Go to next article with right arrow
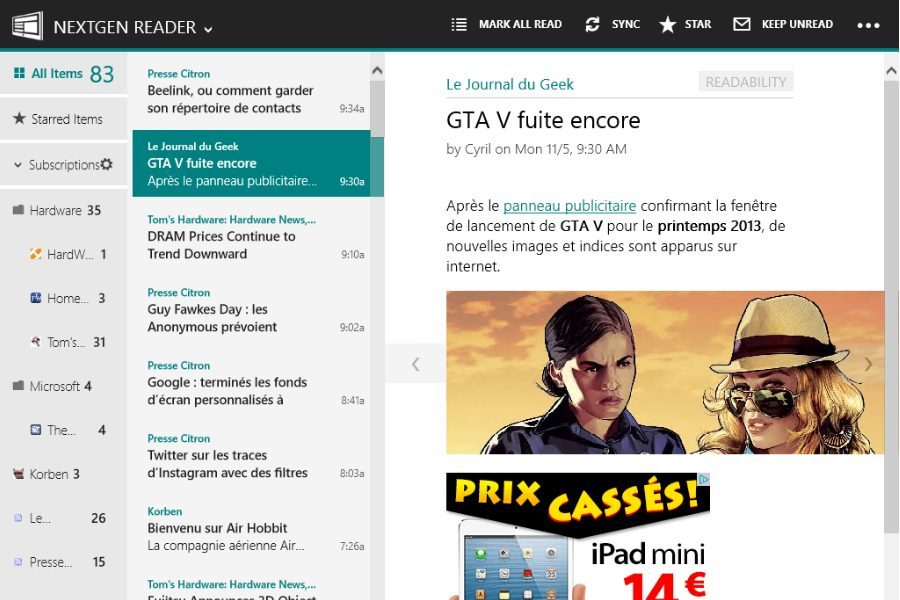This screenshot has height=600, width=900. tap(868, 364)
